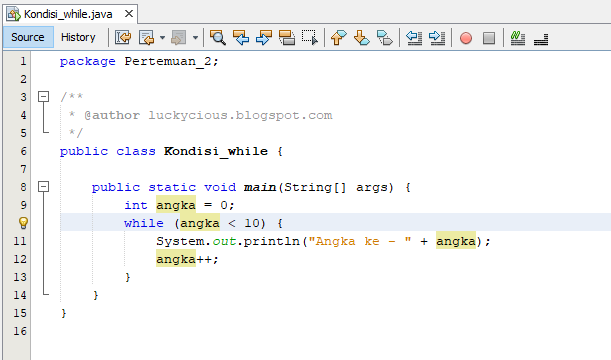
Task: Click '@author luckycious.blogspot.com' comment text
Action: click(208, 115)
